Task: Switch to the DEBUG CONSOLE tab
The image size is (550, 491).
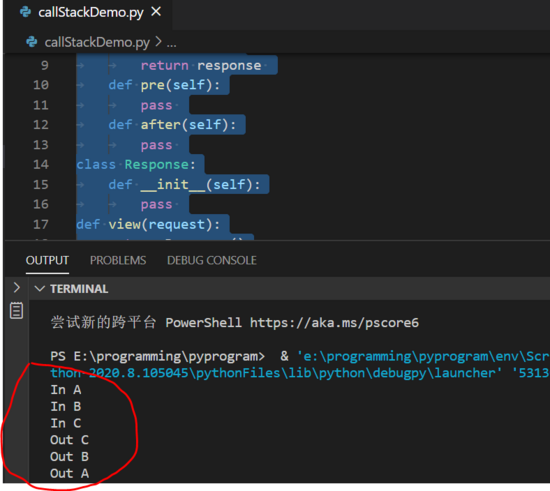Action: [x=212, y=261]
